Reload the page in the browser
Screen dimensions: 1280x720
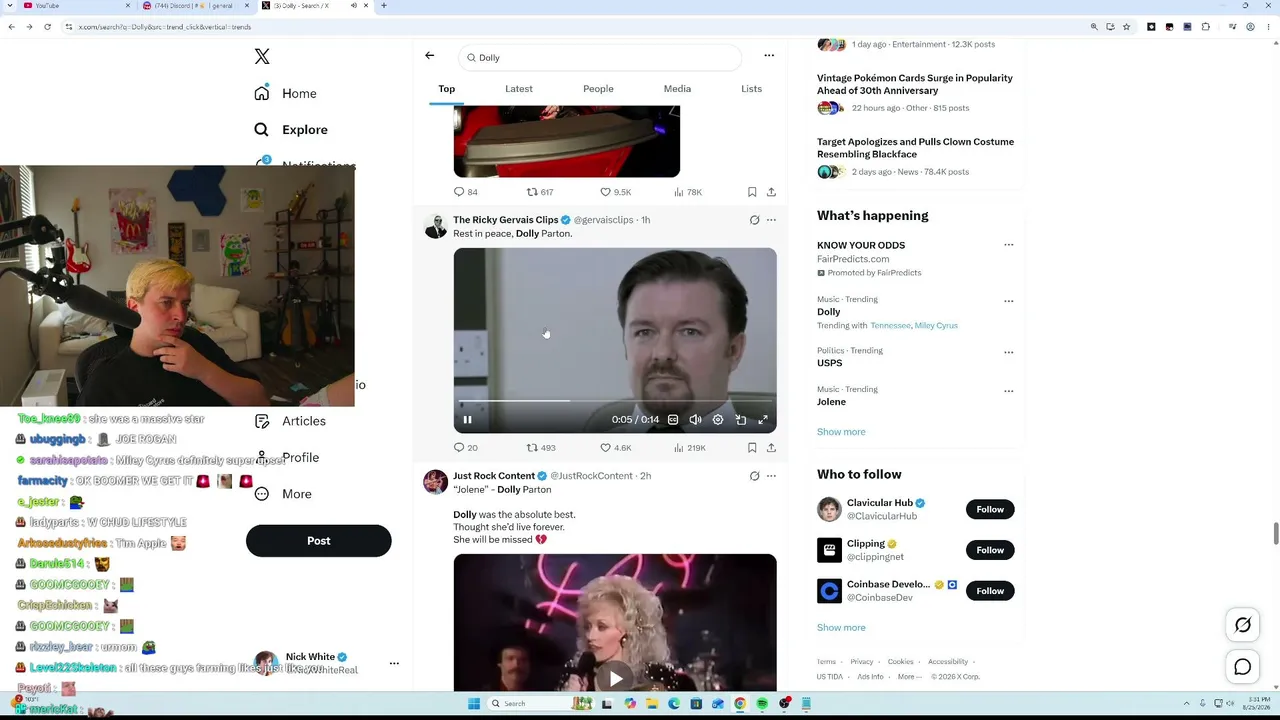pyautogui.click(x=47, y=27)
